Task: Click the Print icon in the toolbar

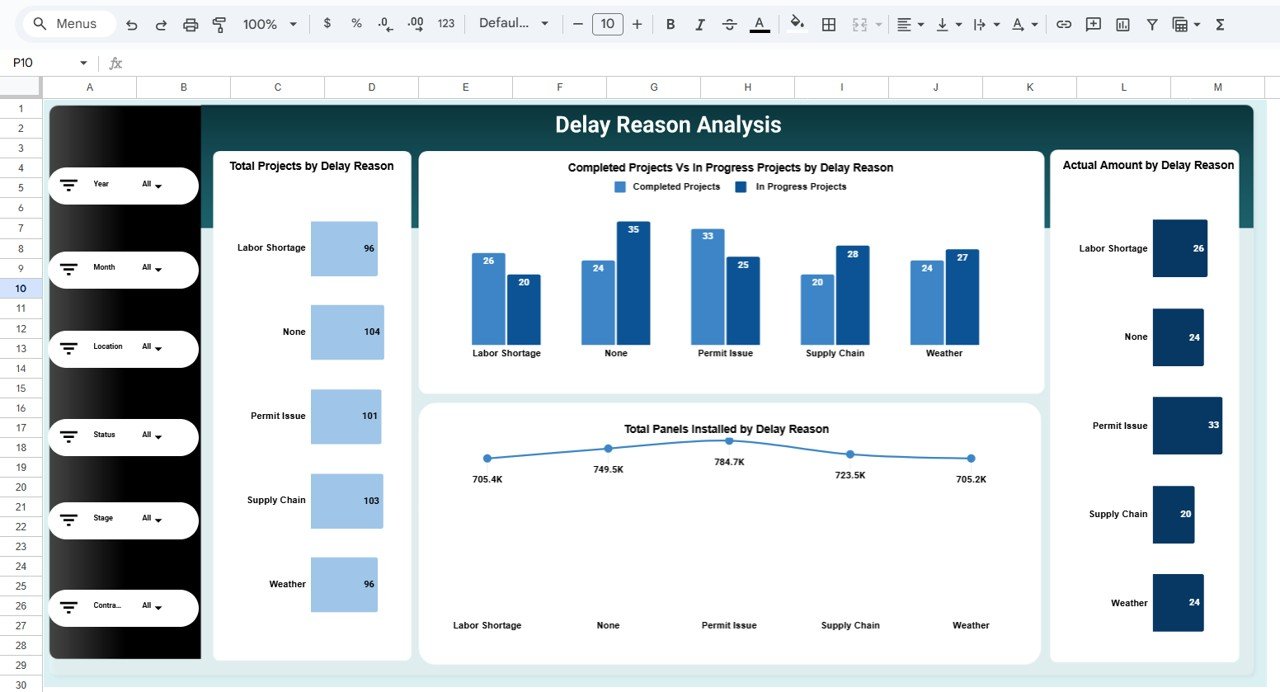Action: click(190, 23)
